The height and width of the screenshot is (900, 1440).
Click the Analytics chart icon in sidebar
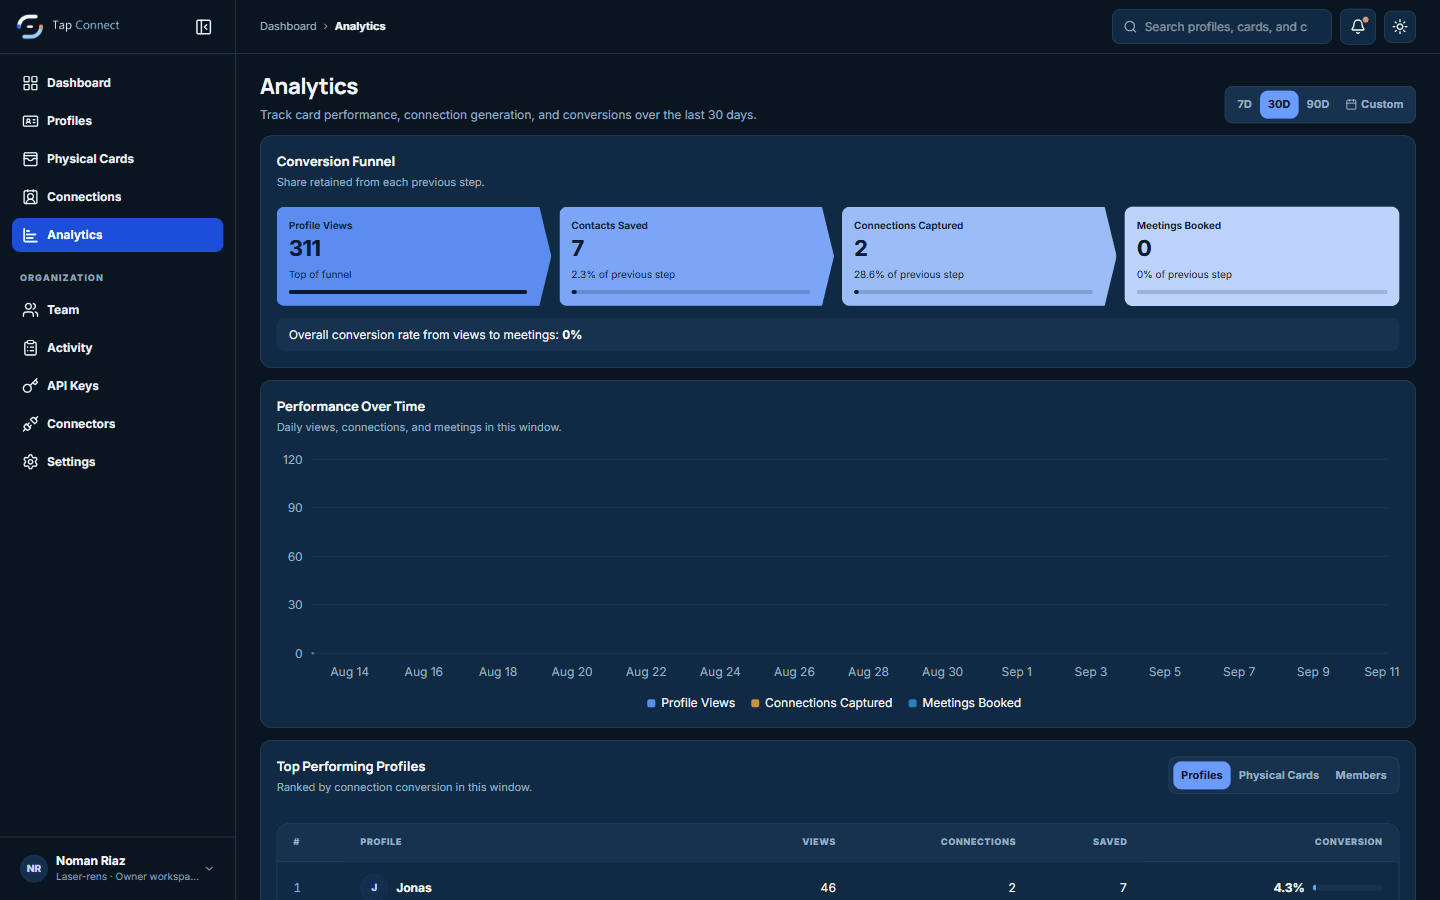[31, 235]
